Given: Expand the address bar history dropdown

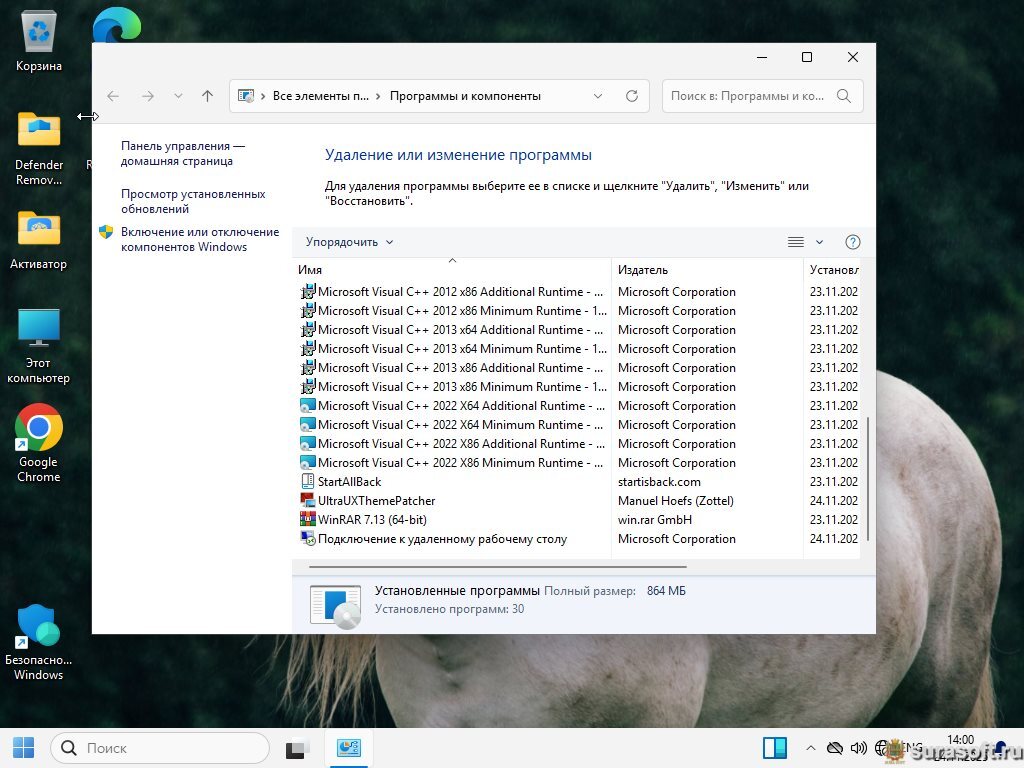Looking at the screenshot, I should pyautogui.click(x=598, y=96).
